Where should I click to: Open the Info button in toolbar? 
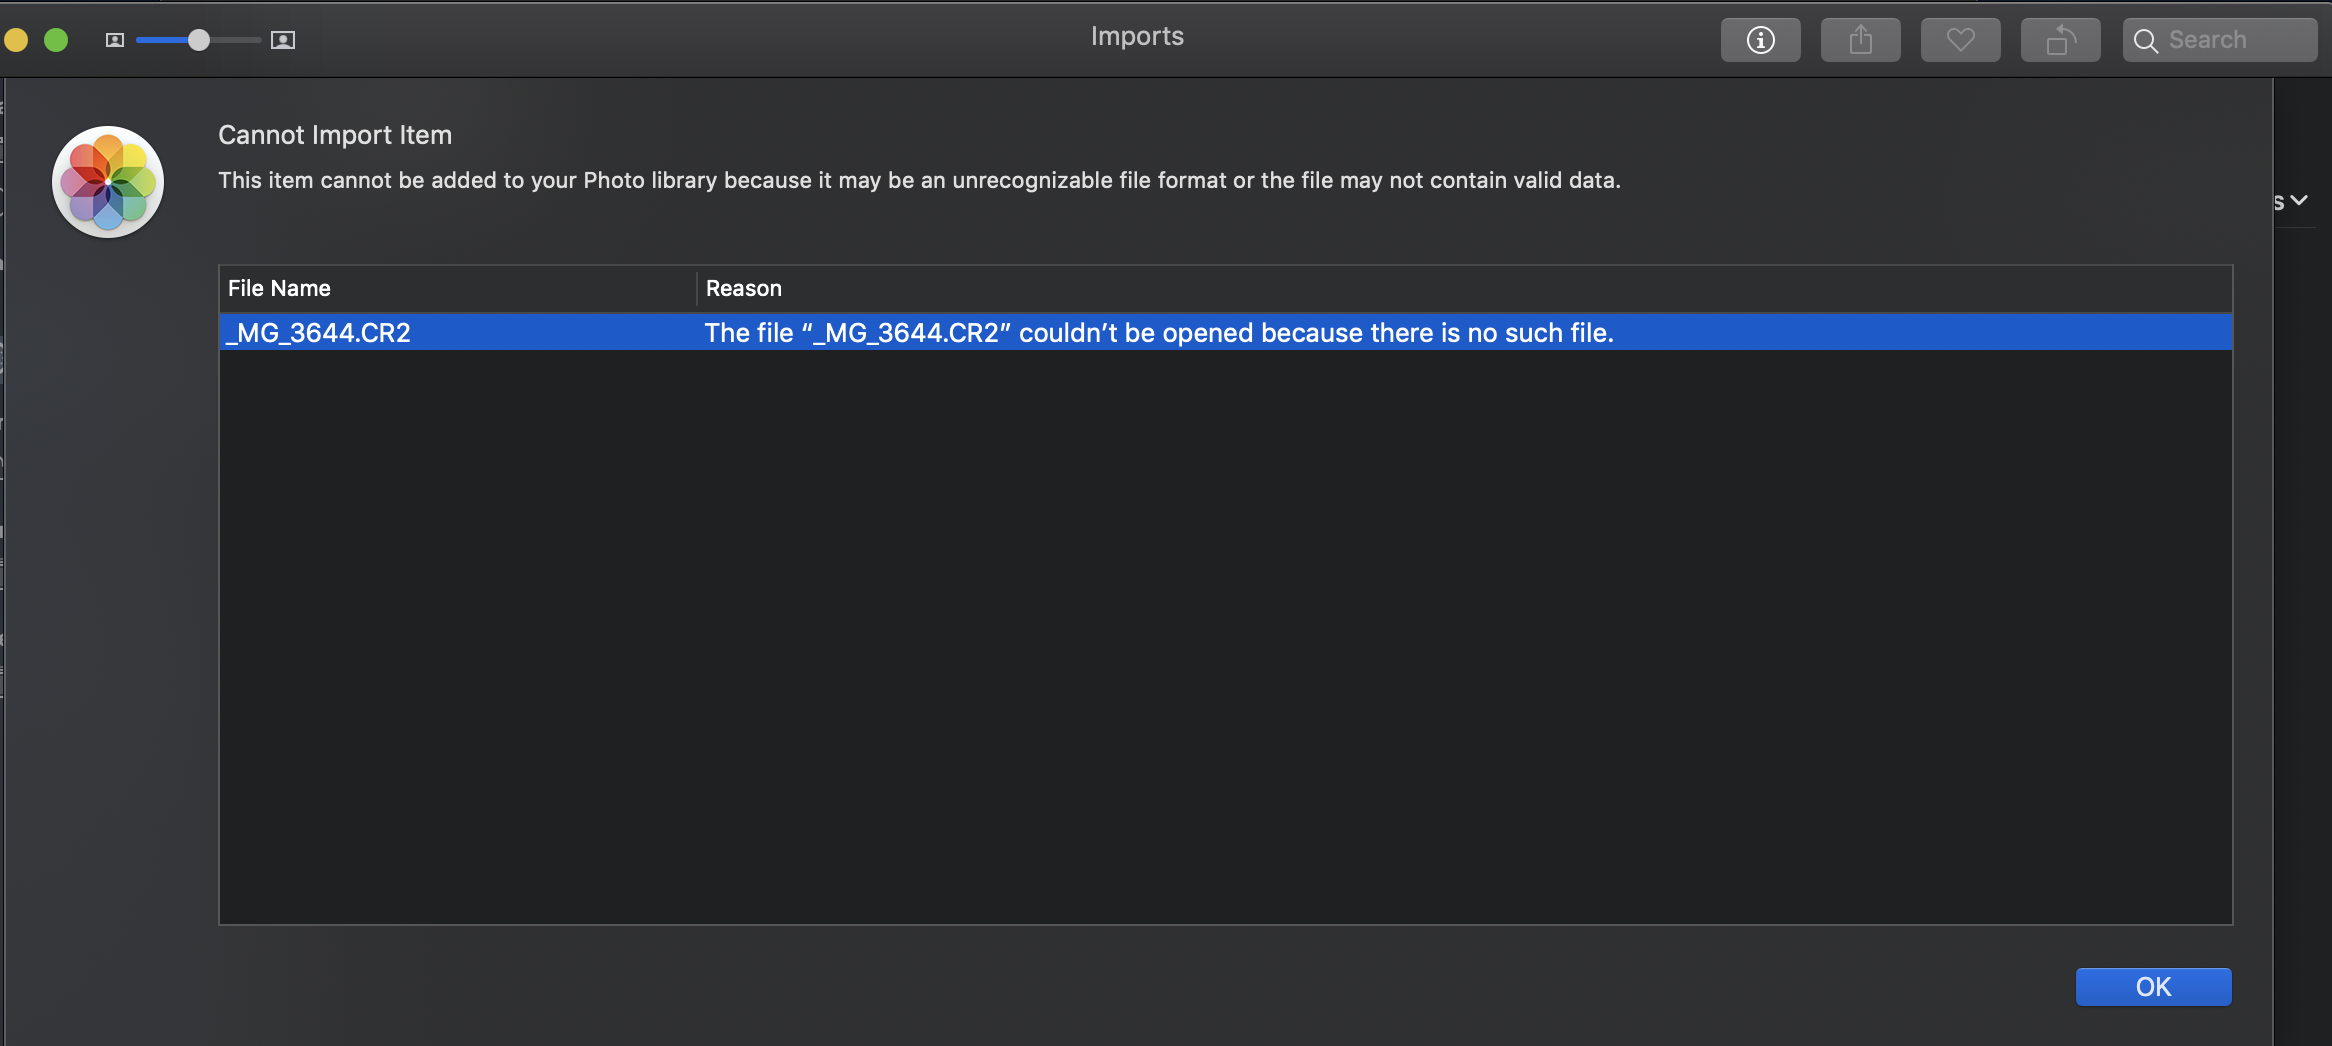tap(1760, 40)
